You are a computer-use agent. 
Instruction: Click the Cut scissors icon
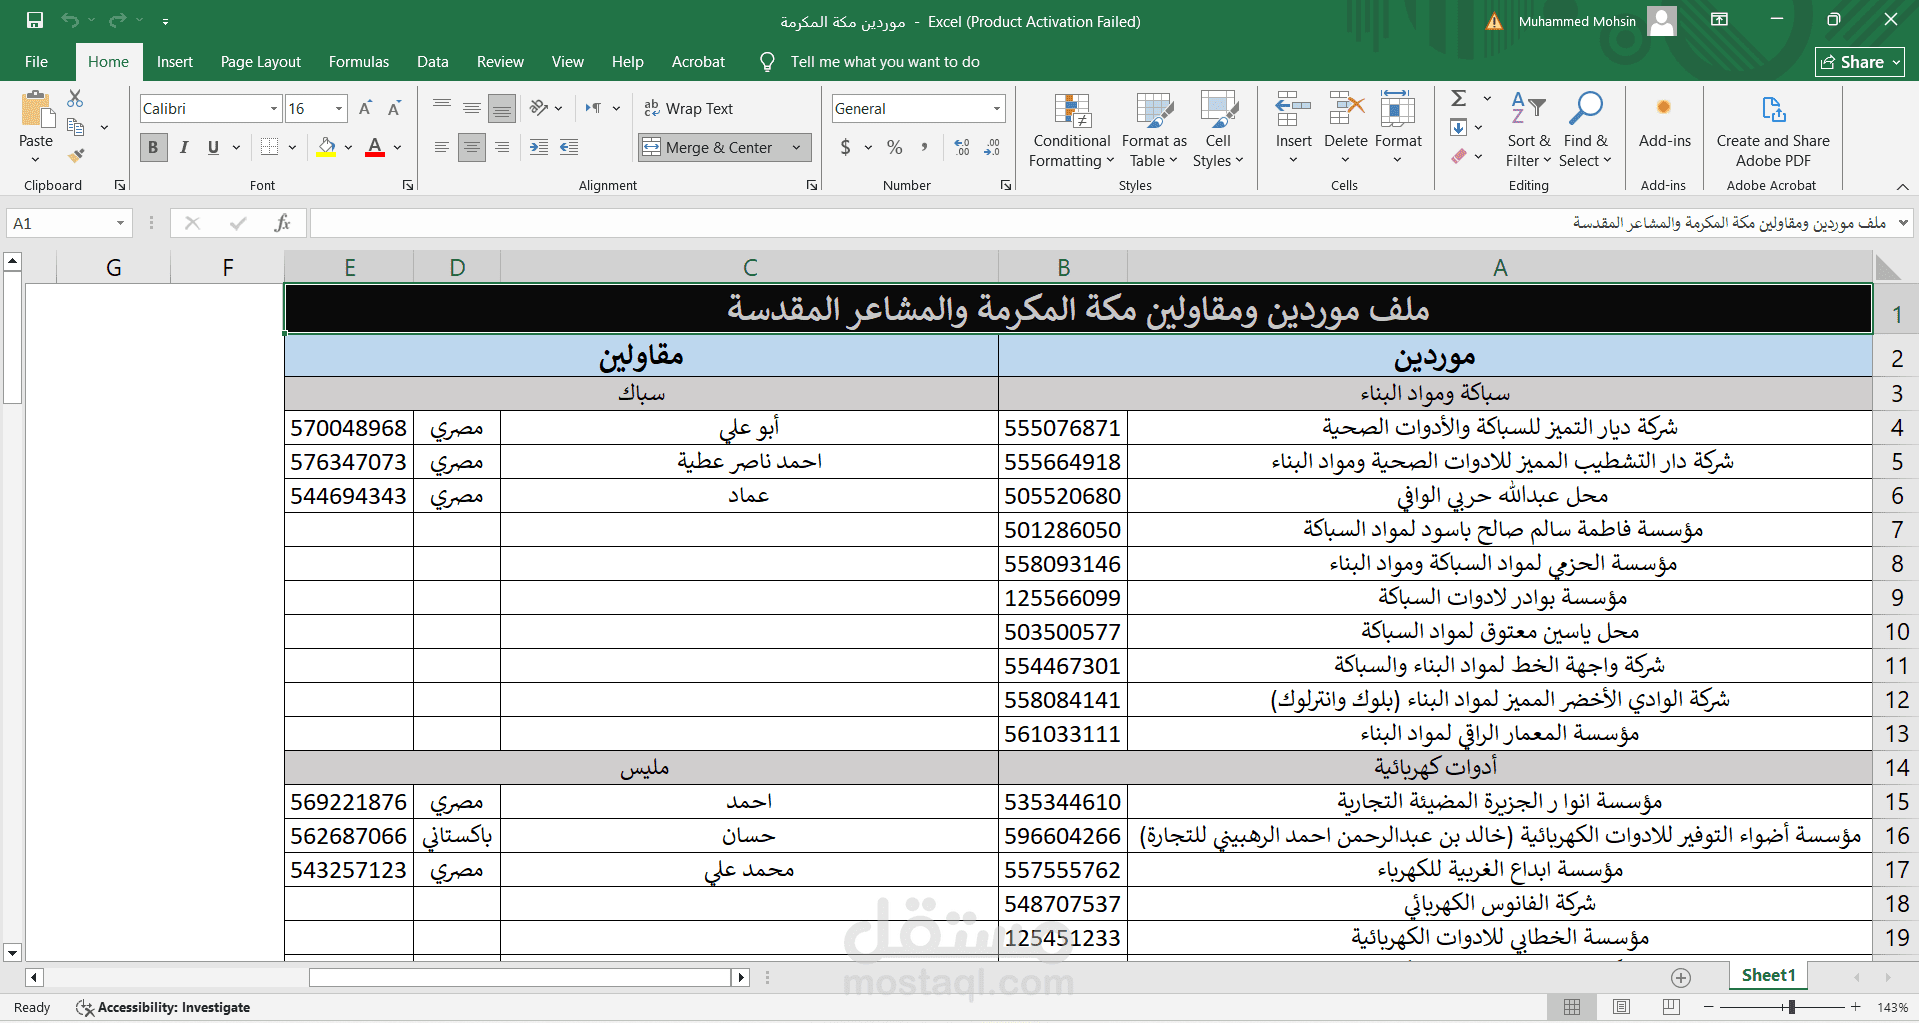tap(75, 98)
